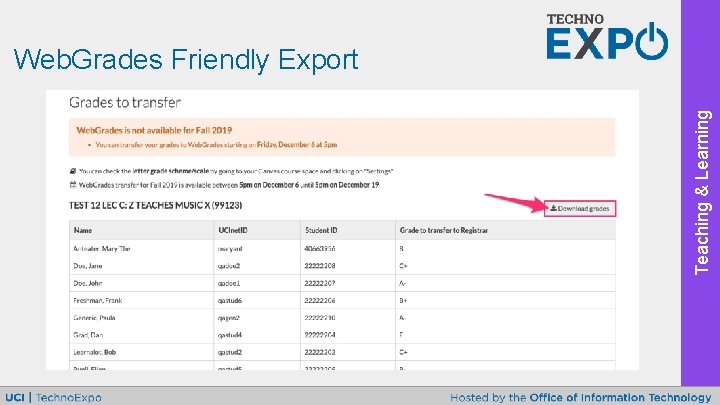The width and height of the screenshot is (720, 405).
Task: Click student ID 22222204
Action: click(320, 335)
